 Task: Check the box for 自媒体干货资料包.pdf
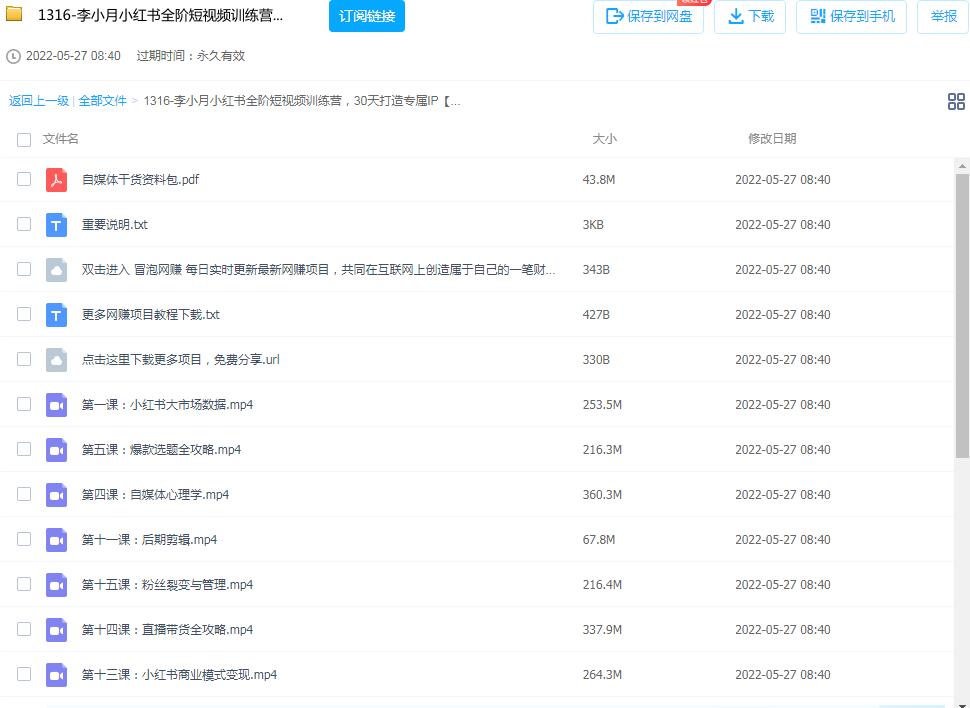pos(24,179)
